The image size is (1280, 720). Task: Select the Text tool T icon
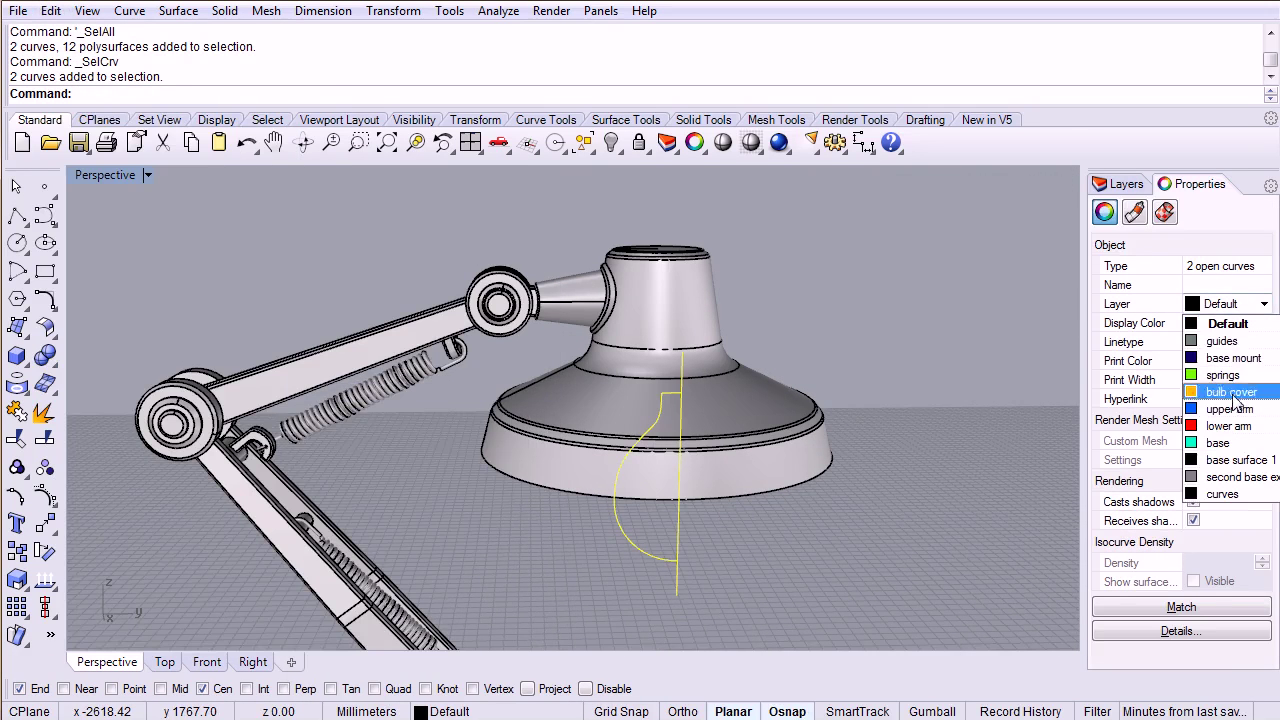tap(17, 523)
